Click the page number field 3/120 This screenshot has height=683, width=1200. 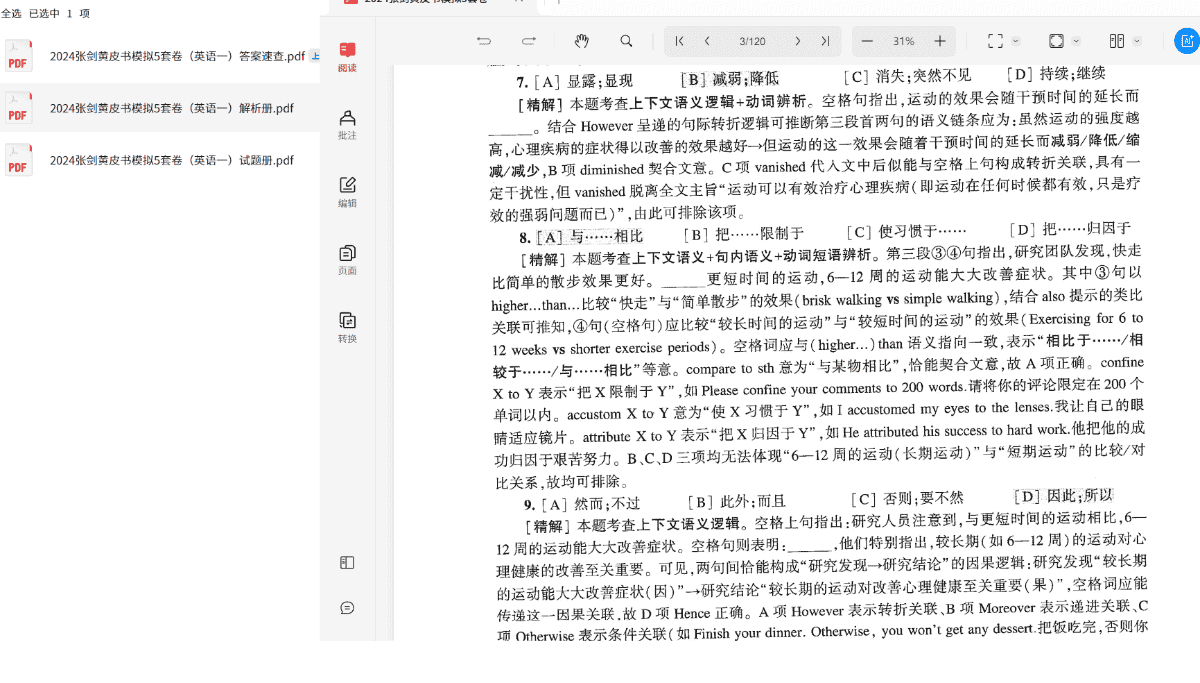tap(752, 41)
